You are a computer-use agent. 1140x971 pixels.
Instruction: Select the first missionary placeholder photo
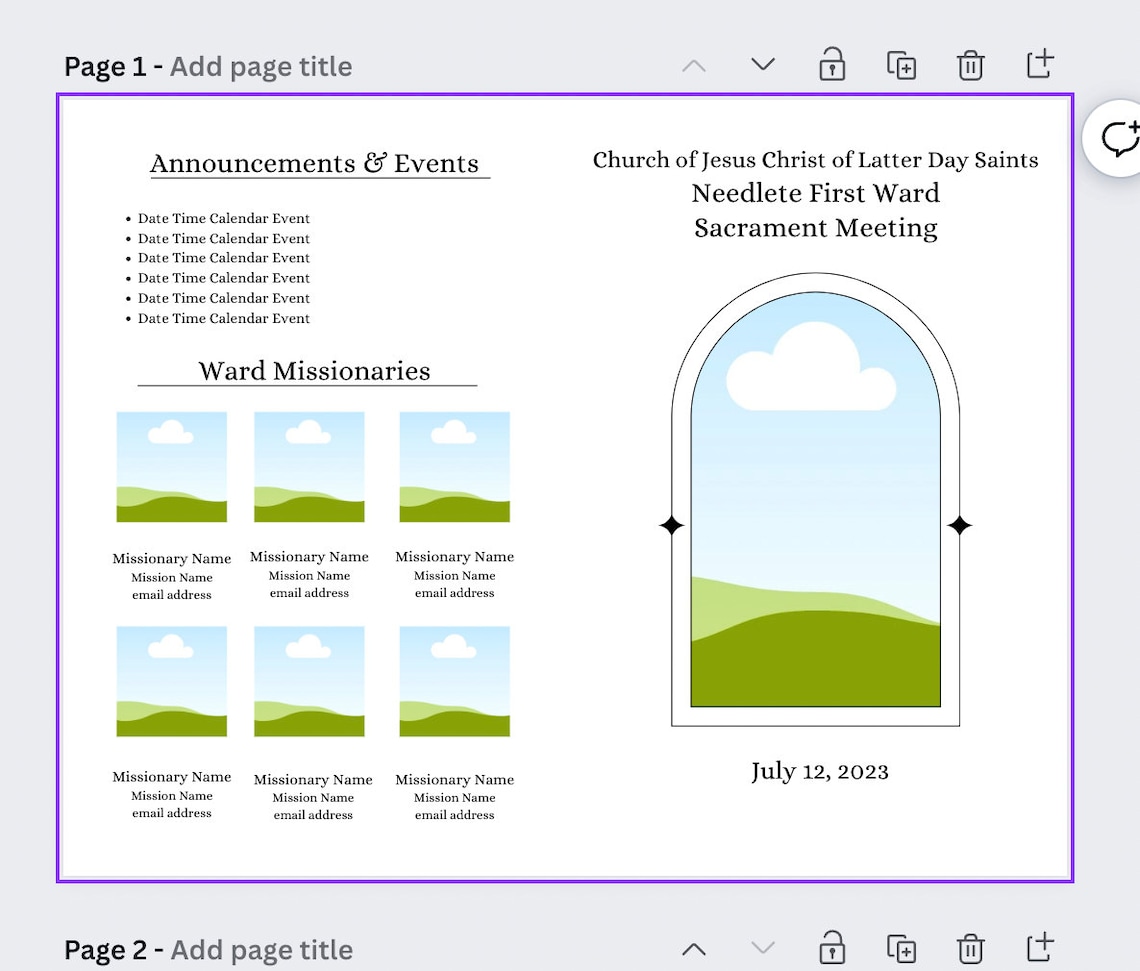click(x=171, y=466)
